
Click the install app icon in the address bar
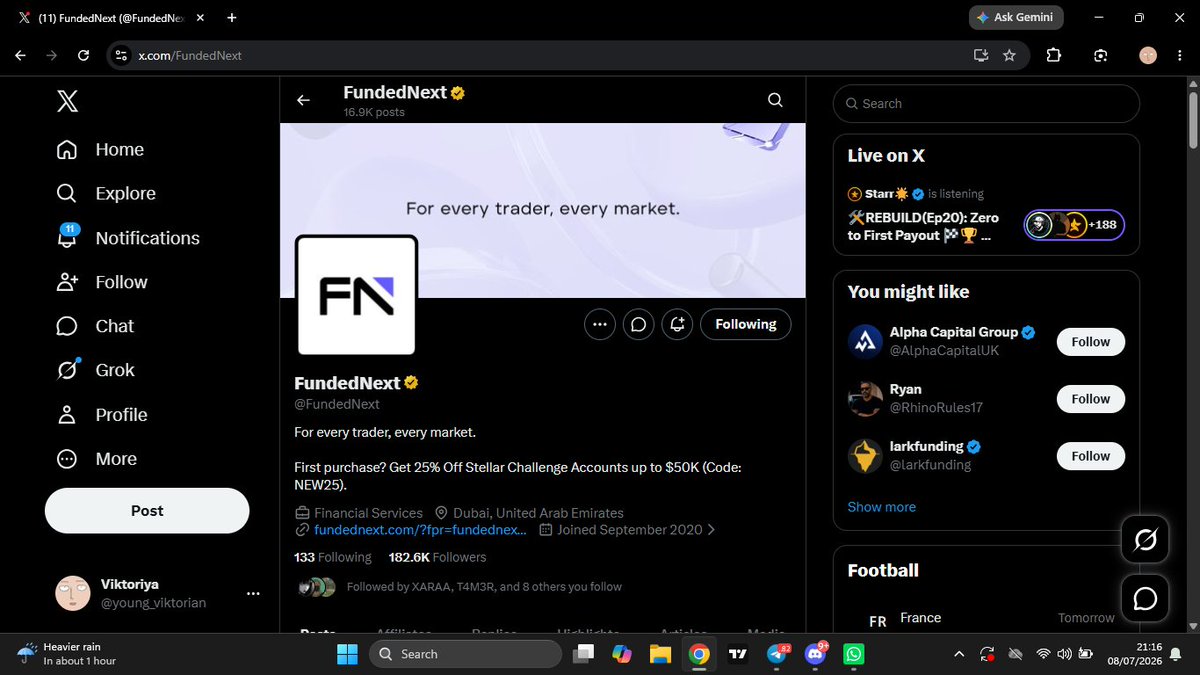pyautogui.click(x=981, y=56)
